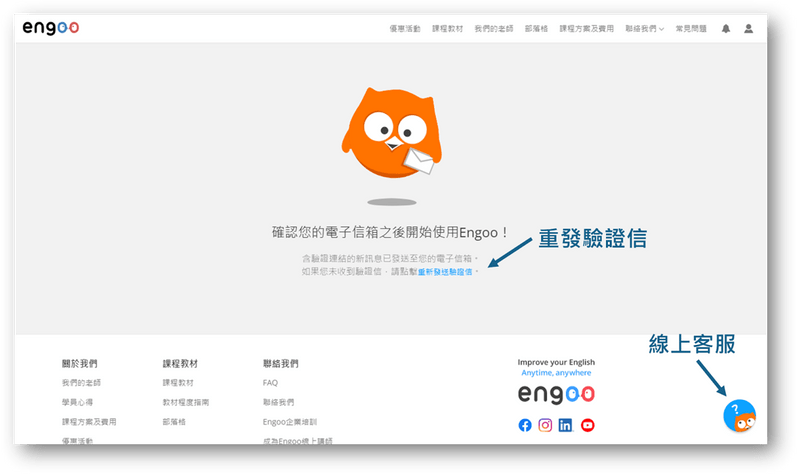797x474 pixels.
Task: Open Engoo's LinkedIn icon
Action: (x=566, y=425)
